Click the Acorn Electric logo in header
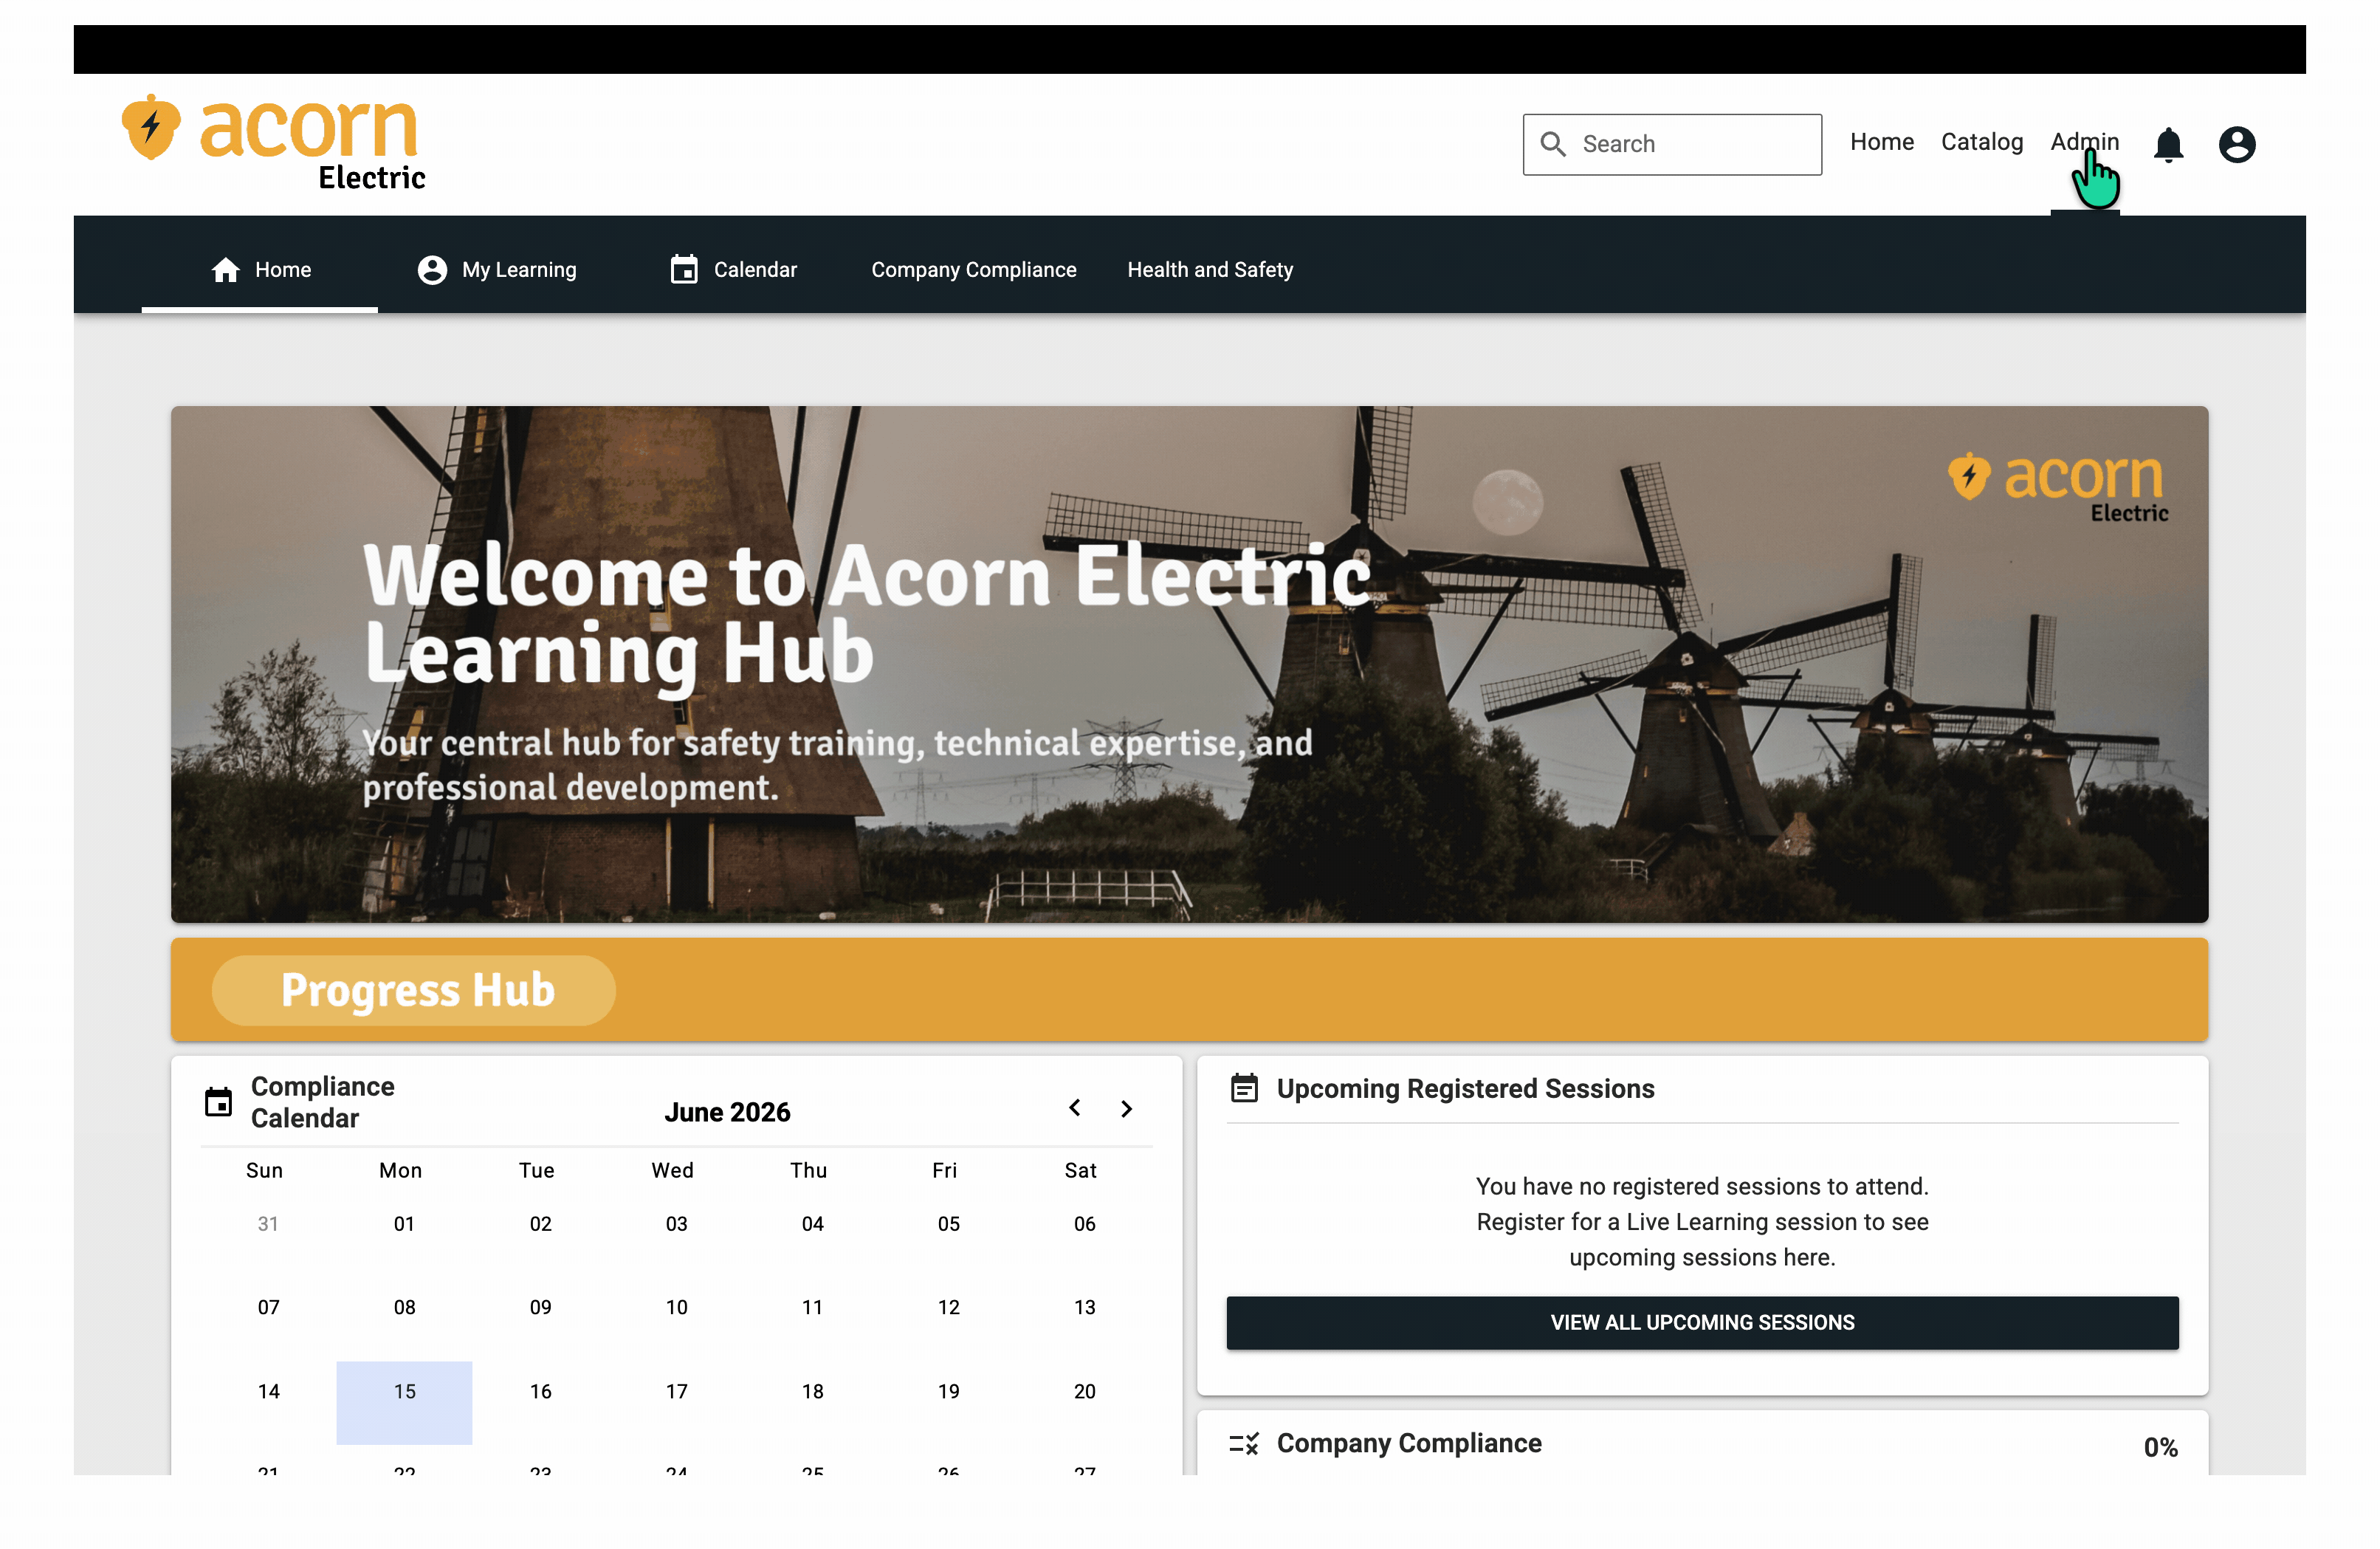The image size is (2380, 1549). coord(273,142)
